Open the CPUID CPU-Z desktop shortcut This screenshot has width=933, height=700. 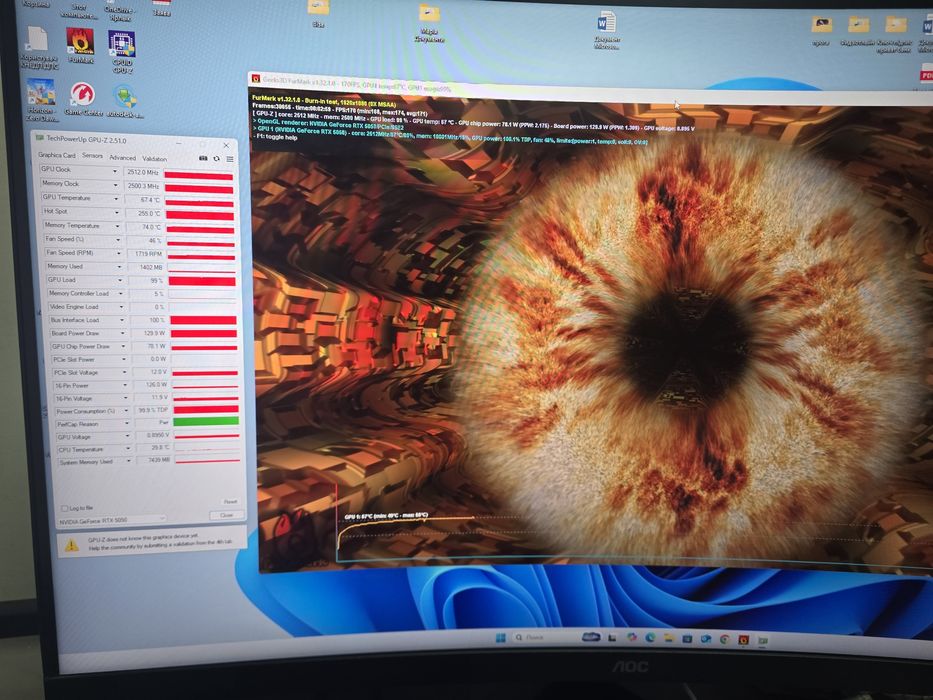tap(122, 51)
